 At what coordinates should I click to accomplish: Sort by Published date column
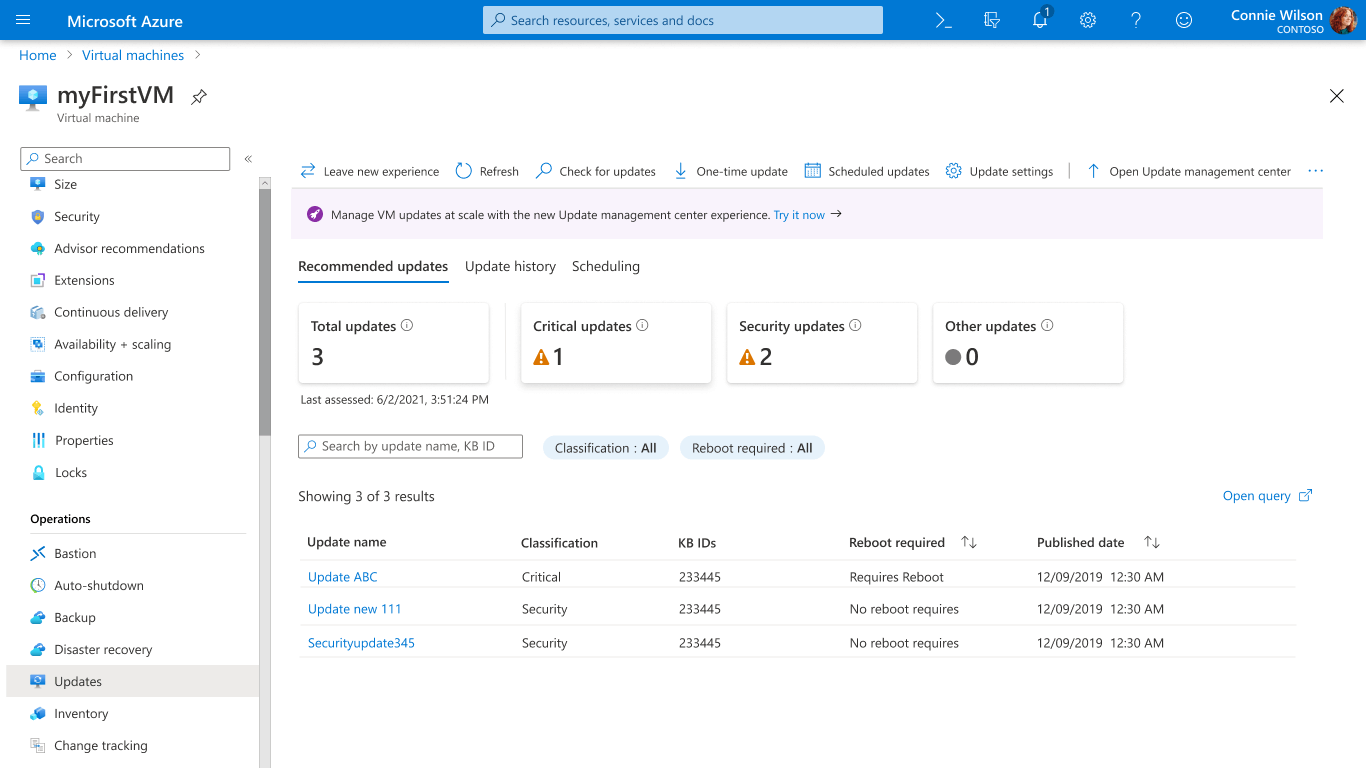[x=1152, y=542]
